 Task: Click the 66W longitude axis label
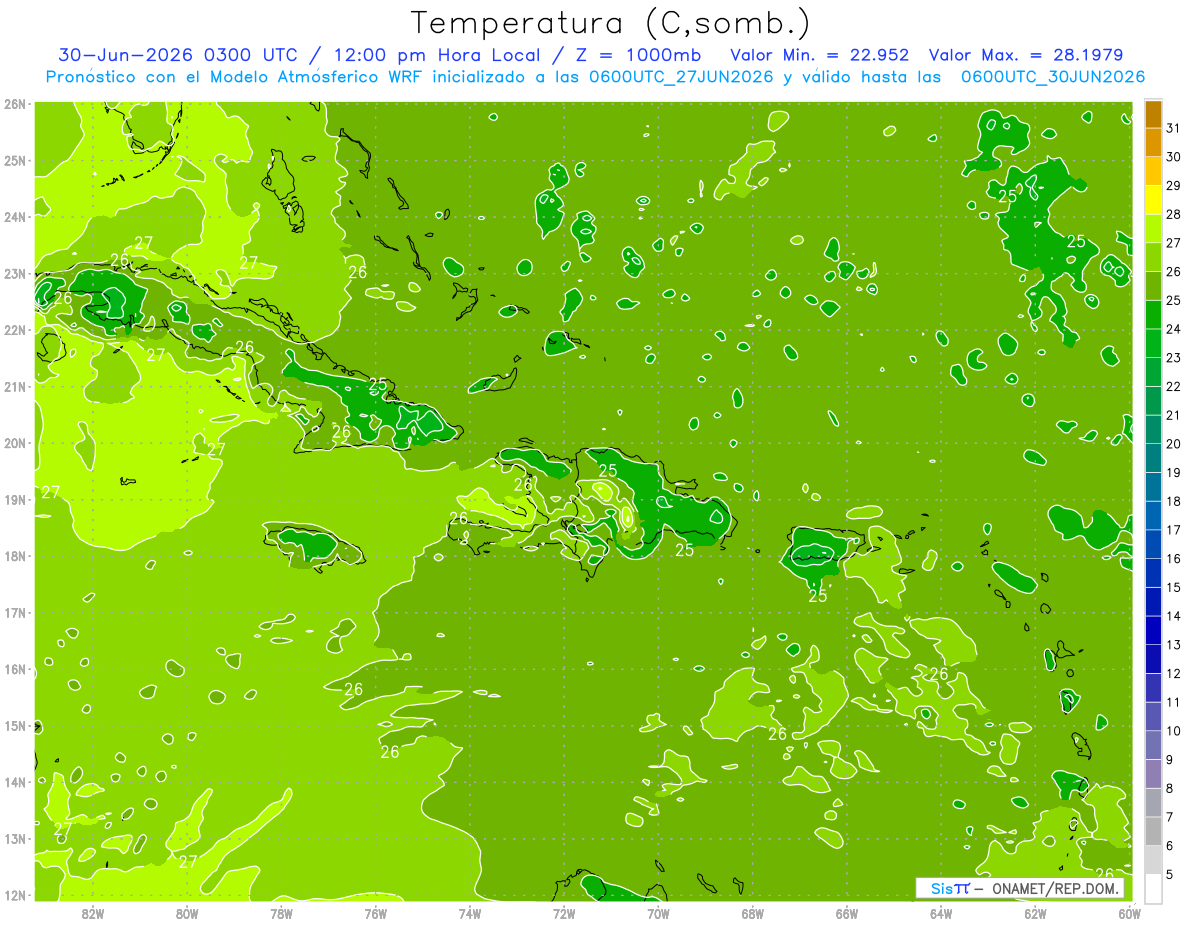point(846,913)
